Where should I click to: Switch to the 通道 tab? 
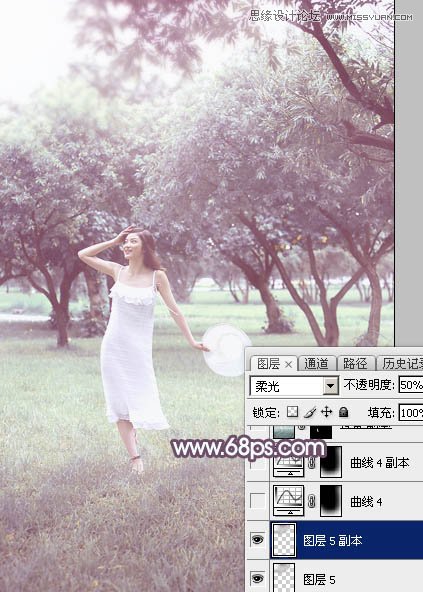pyautogui.click(x=316, y=364)
